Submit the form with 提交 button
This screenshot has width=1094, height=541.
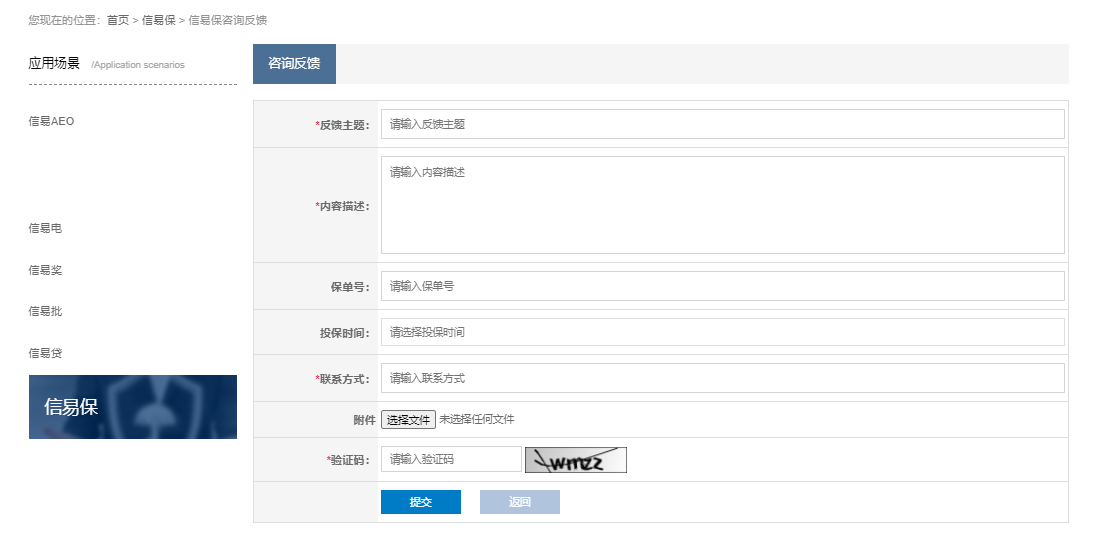pos(421,502)
